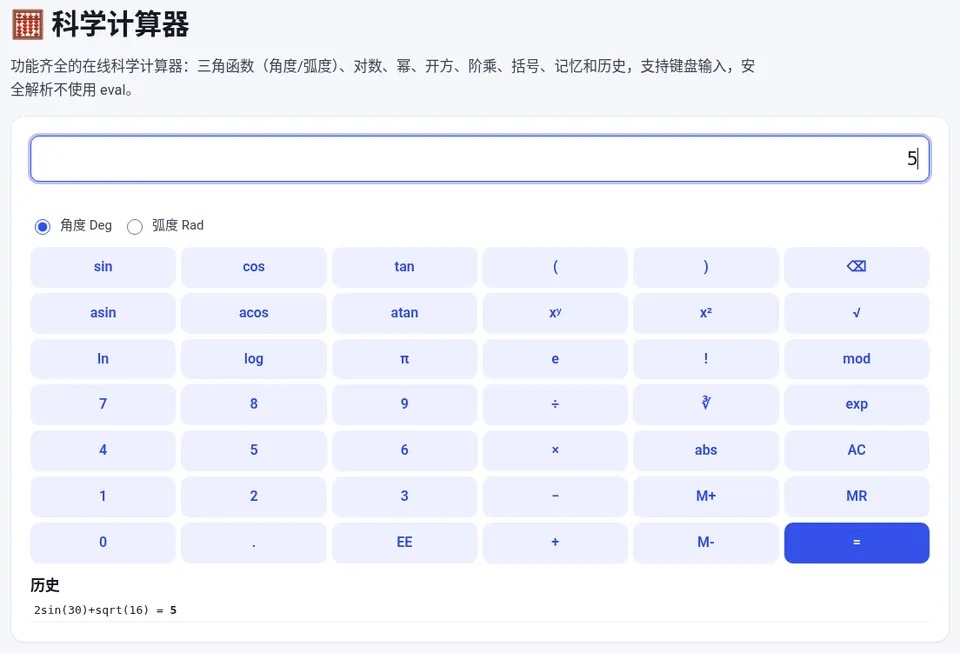Click the abacus calculator logo icon

click(28, 24)
